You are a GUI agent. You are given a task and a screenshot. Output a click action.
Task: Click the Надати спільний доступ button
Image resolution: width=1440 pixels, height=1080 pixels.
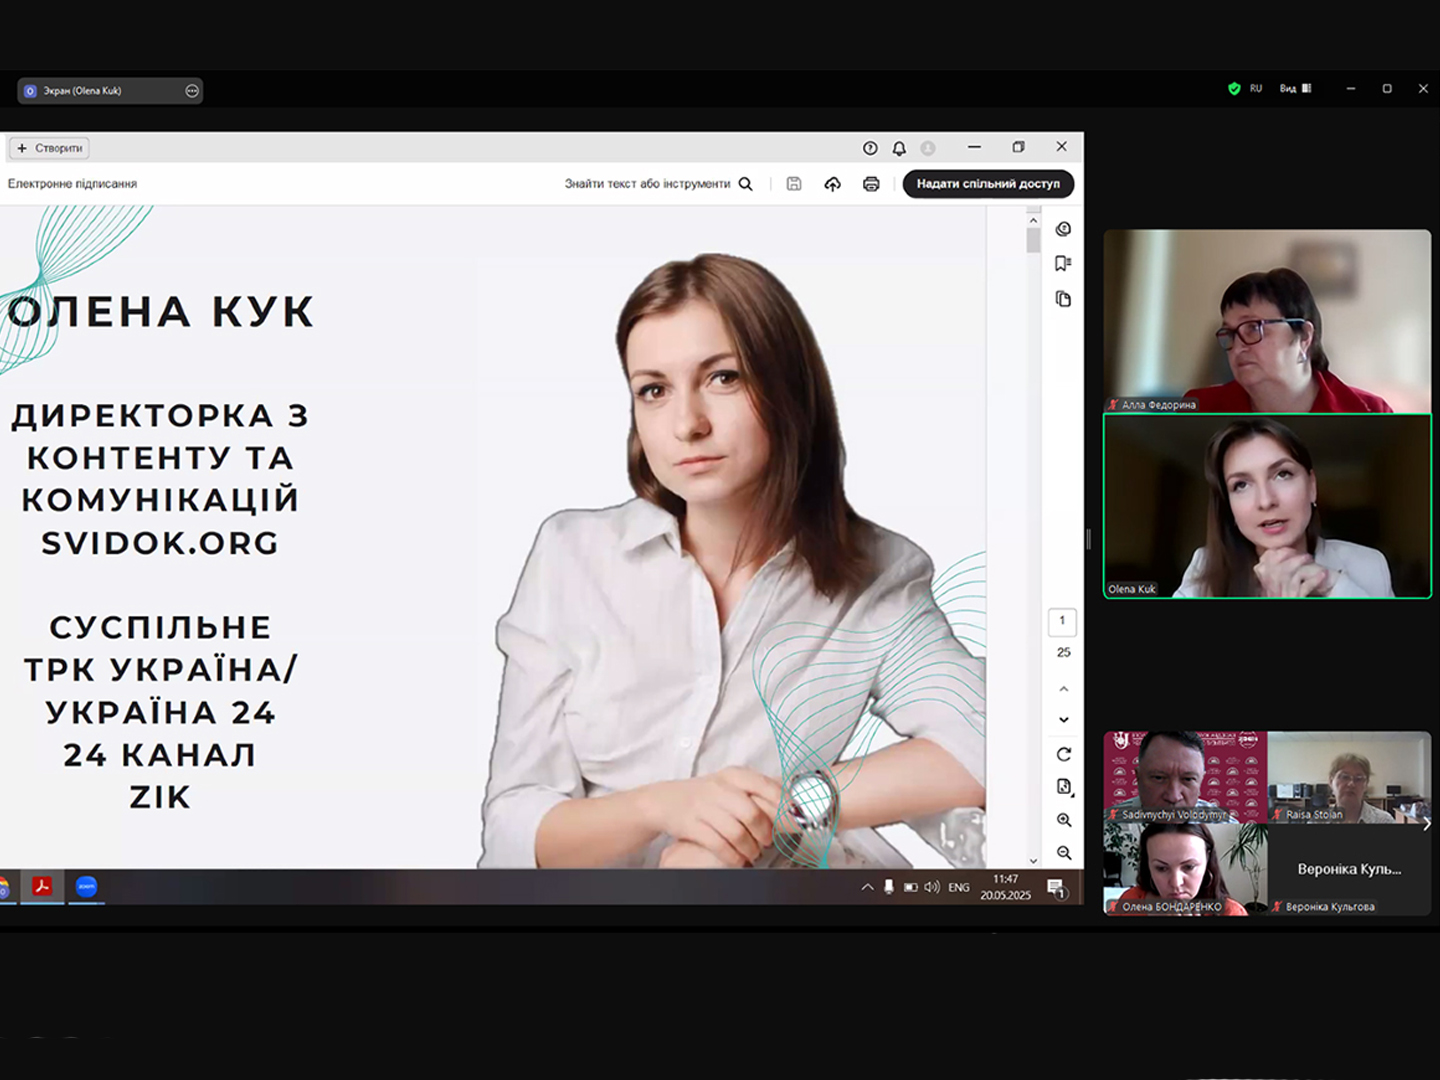[x=988, y=184]
